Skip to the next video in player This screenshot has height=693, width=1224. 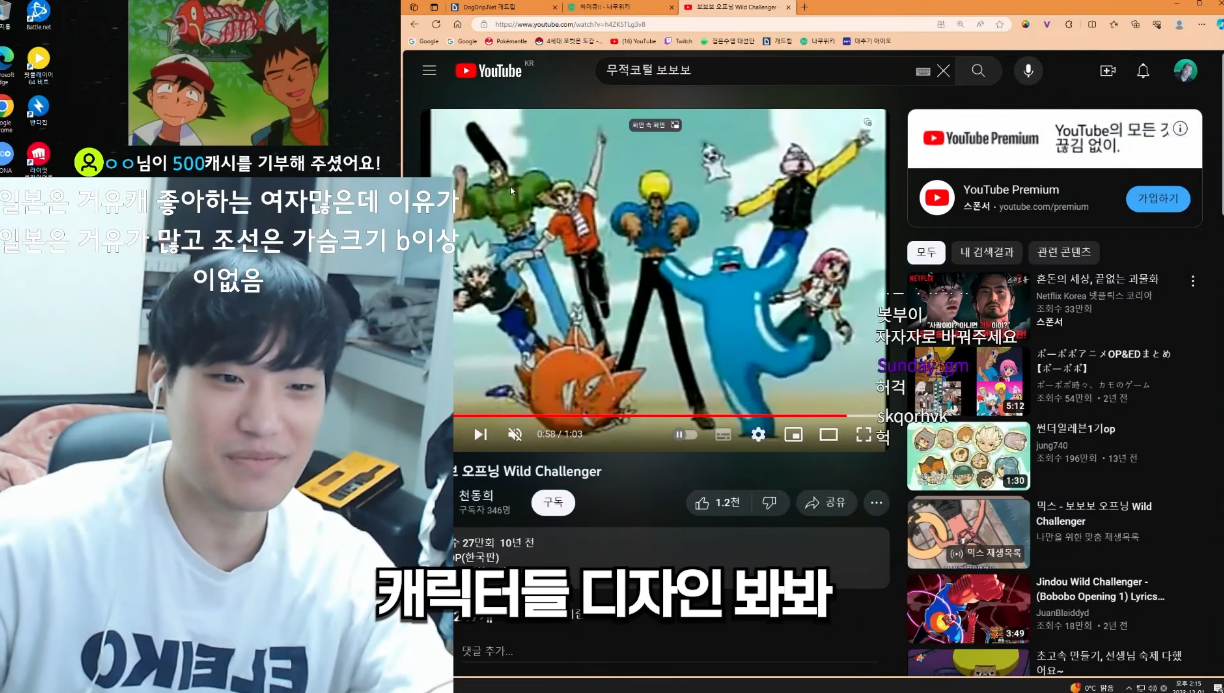(480, 434)
